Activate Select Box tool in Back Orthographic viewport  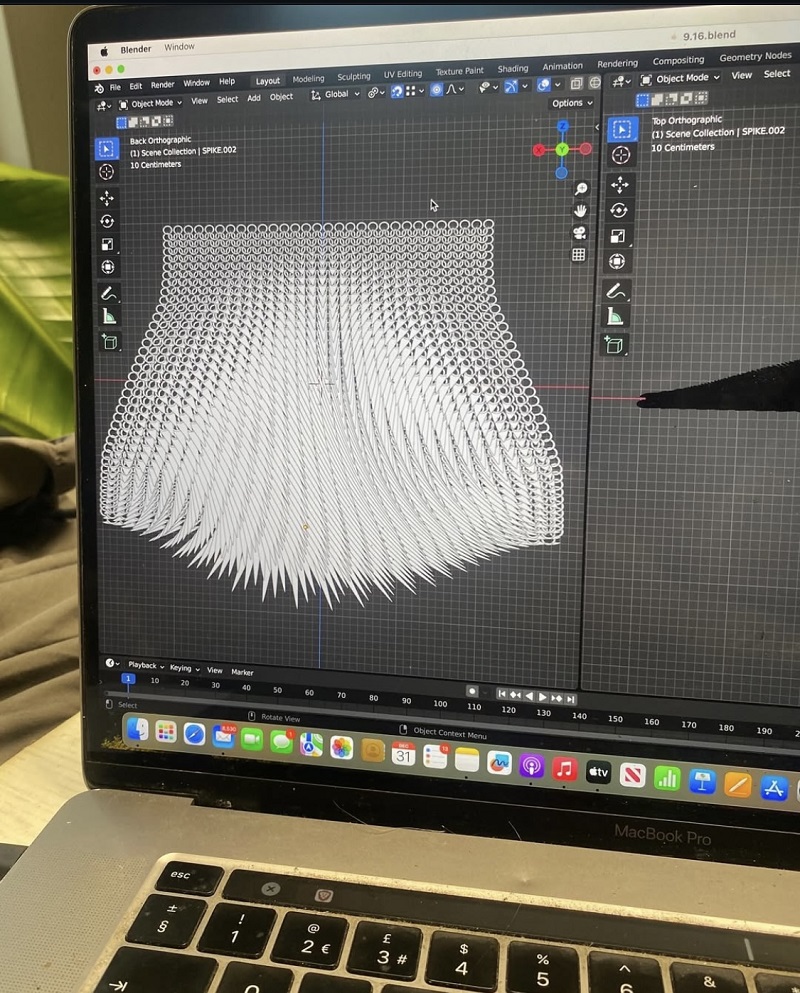pyautogui.click(x=106, y=148)
